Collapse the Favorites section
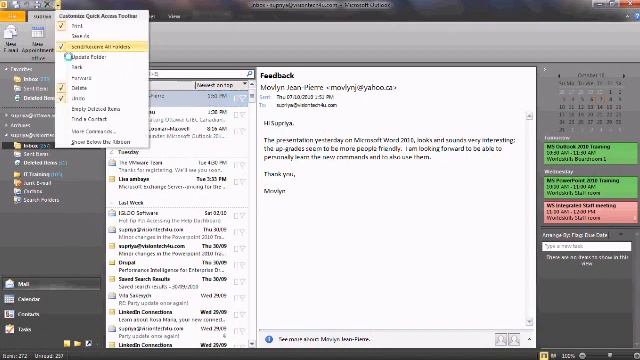This screenshot has width=640, height=360. 6,69
